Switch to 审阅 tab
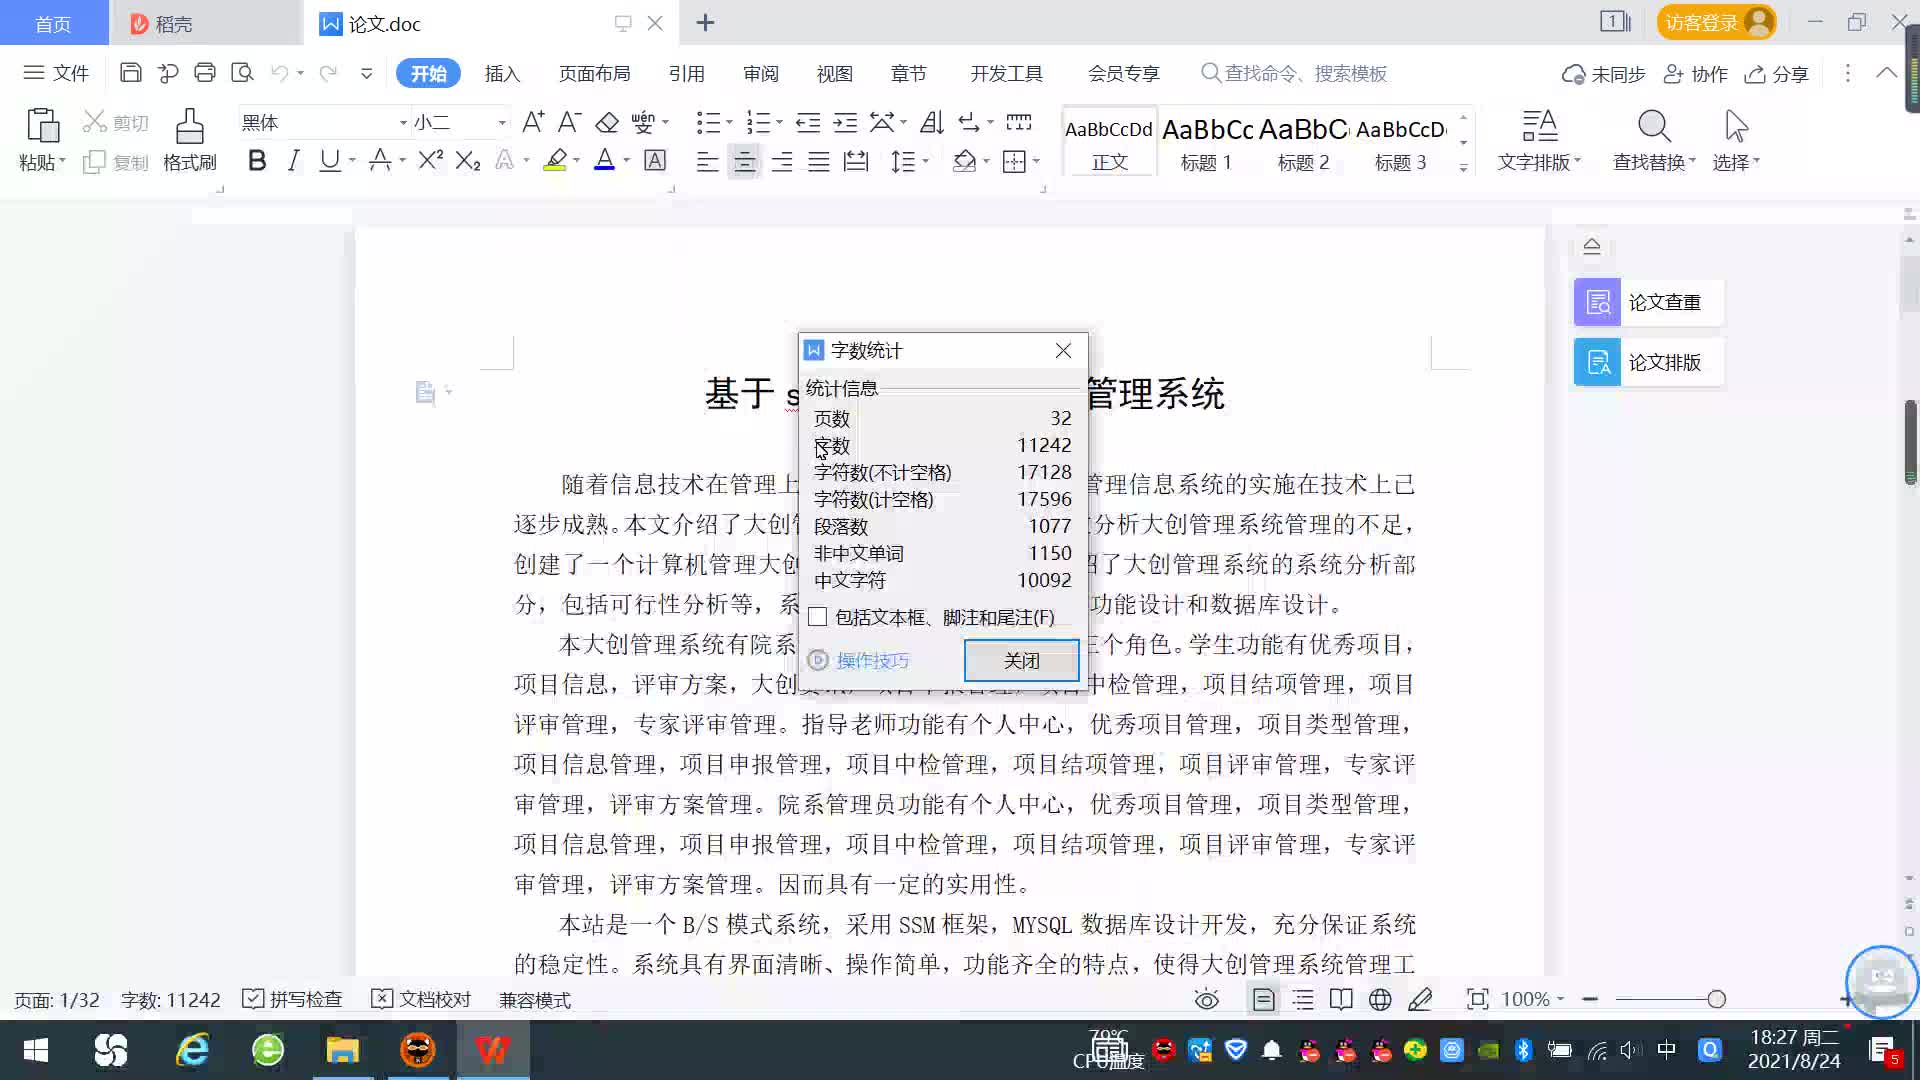The image size is (1920, 1080). point(760,73)
